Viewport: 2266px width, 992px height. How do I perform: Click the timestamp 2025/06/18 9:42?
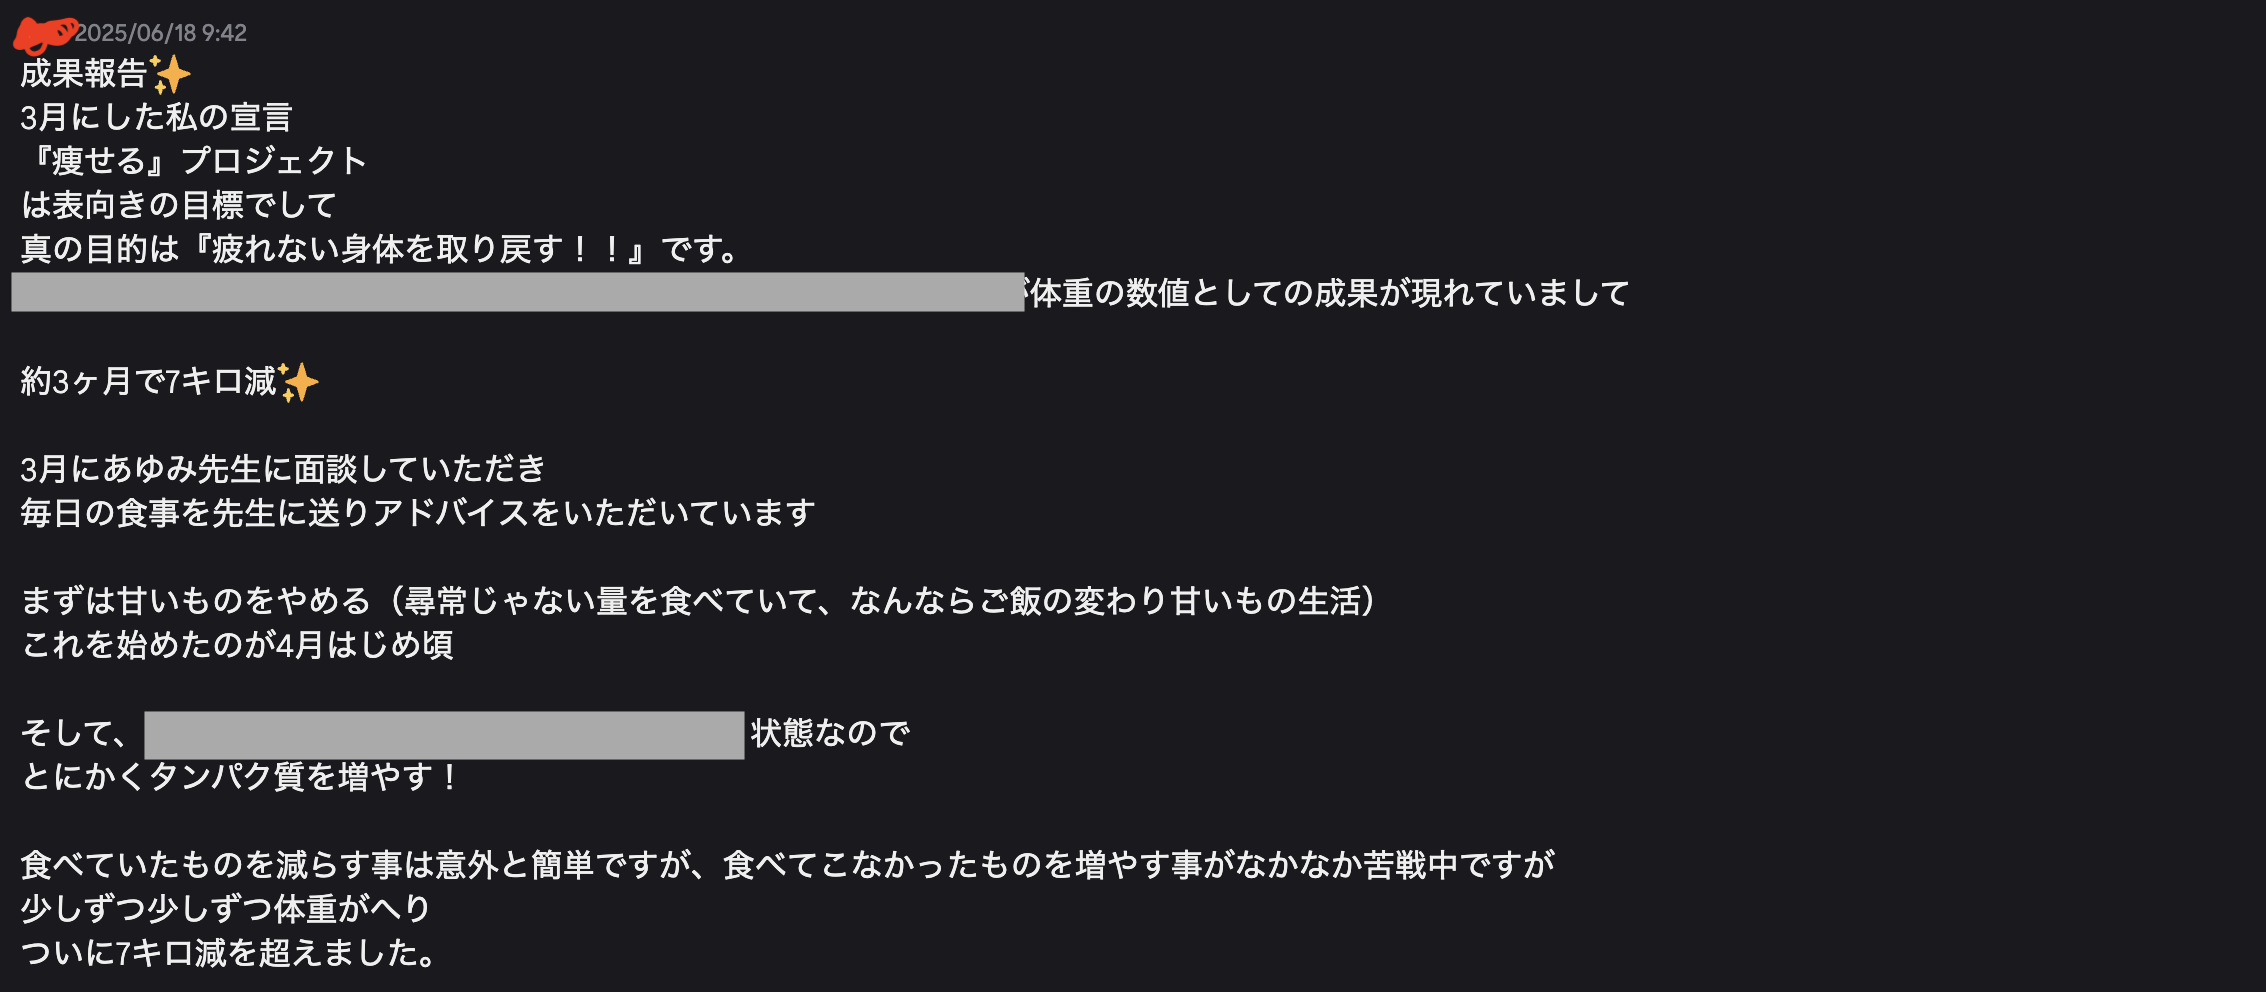tap(160, 33)
